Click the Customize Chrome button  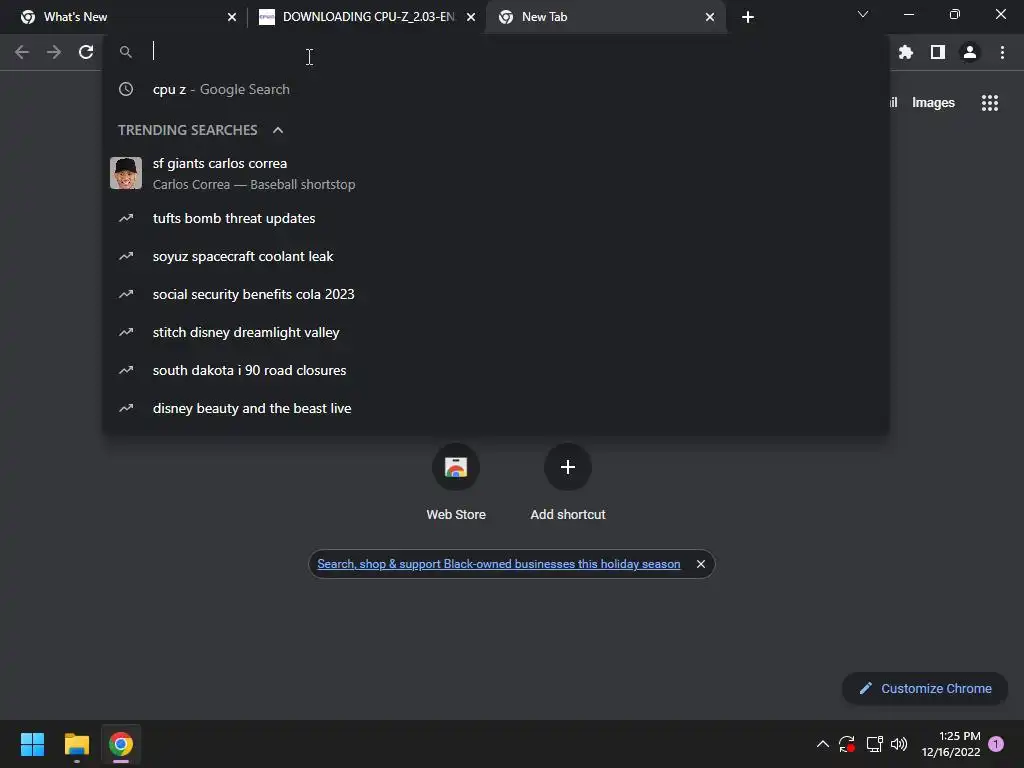point(925,688)
